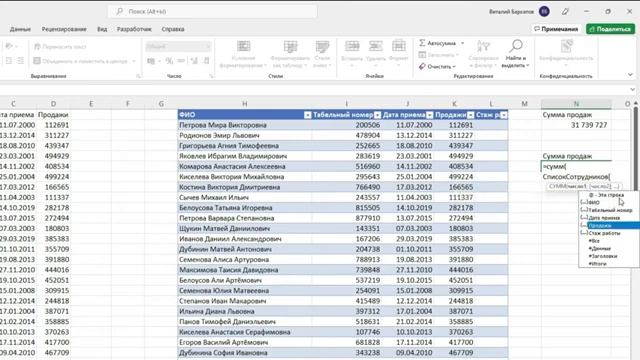Open Cell Styles (Стили ячеек)
This screenshot has height=360, width=640.
[322, 54]
